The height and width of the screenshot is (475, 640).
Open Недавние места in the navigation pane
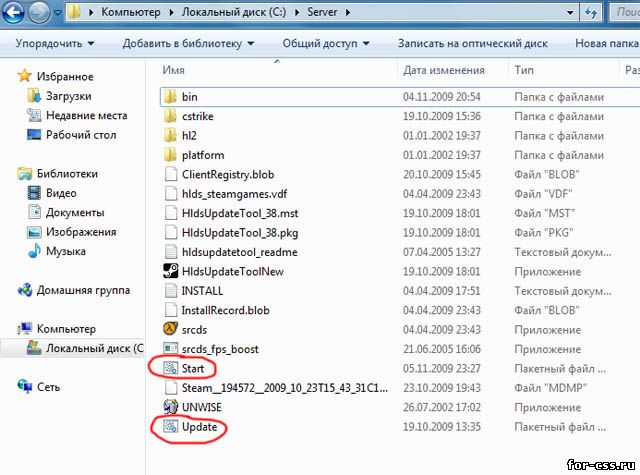pos(87,115)
